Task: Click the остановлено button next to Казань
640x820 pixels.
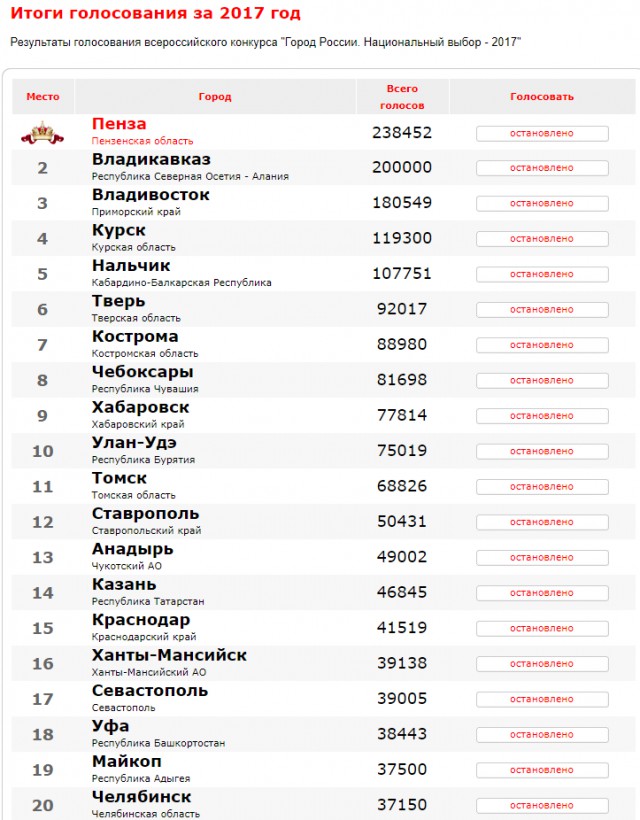Action: coord(542,593)
